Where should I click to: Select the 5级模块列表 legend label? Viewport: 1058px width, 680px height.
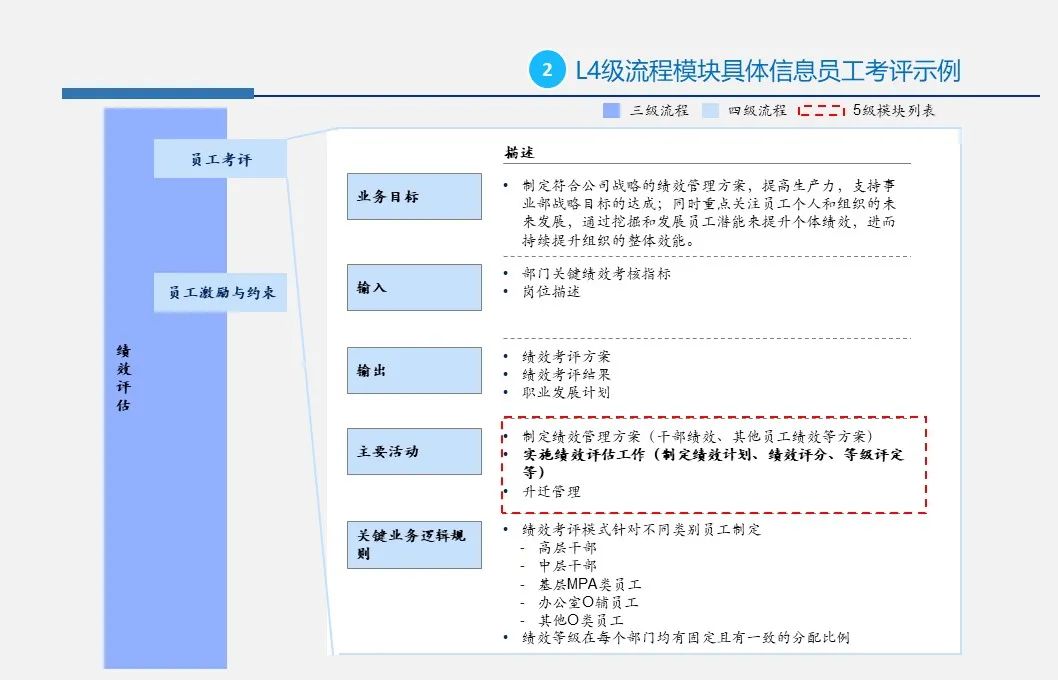894,111
